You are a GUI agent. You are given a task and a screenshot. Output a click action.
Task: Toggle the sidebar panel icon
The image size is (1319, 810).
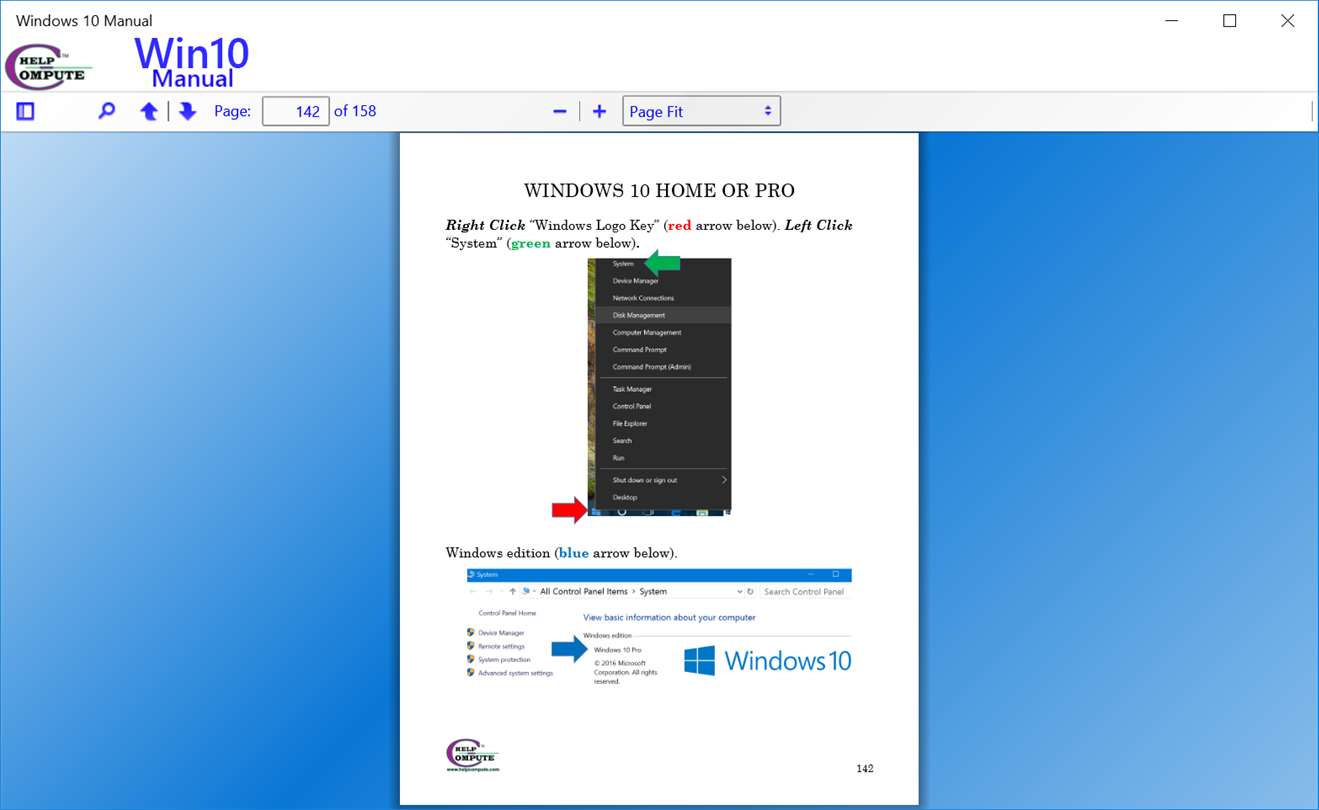[x=25, y=111]
